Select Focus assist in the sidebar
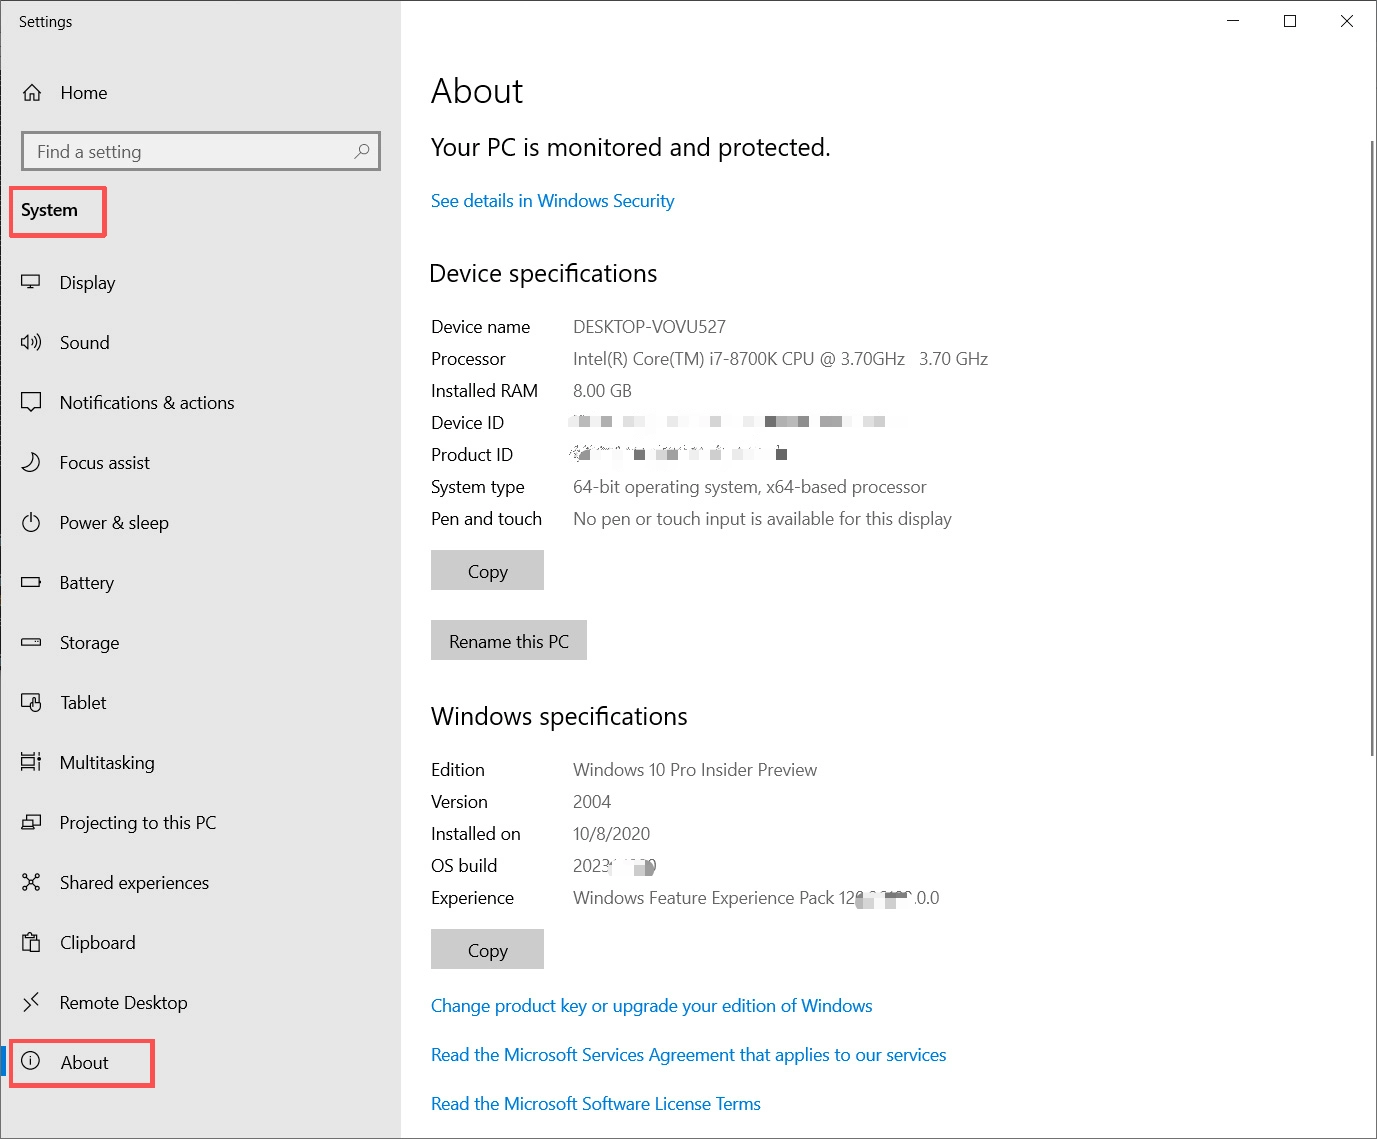 pyautogui.click(x=200, y=463)
